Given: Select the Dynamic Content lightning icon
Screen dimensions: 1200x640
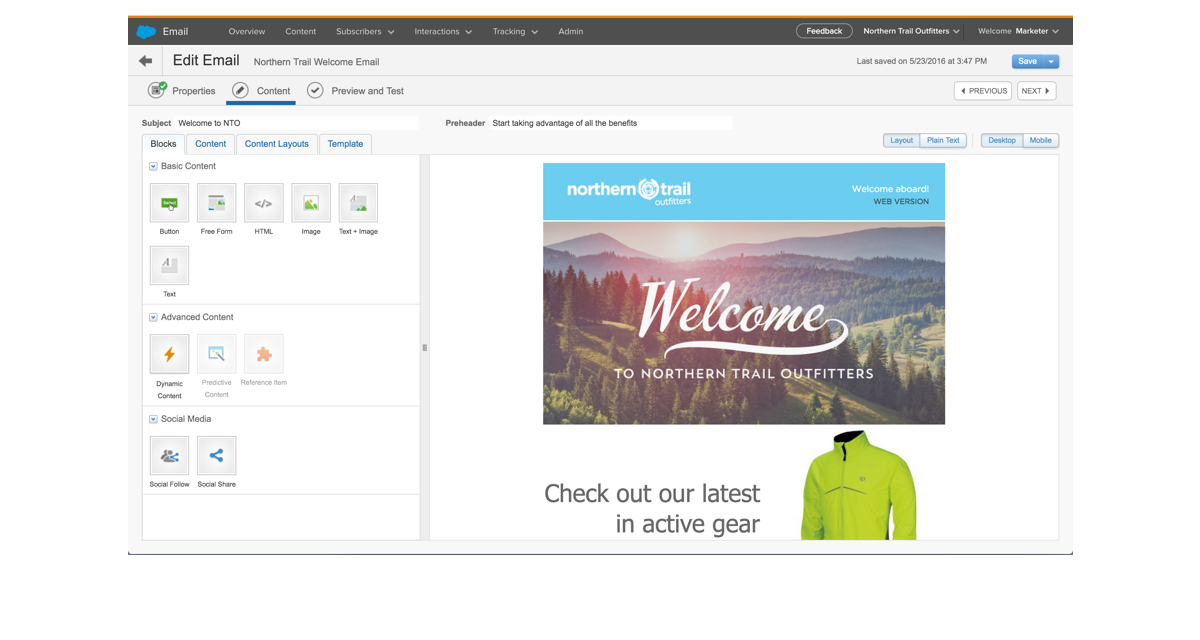Looking at the screenshot, I should click(169, 354).
